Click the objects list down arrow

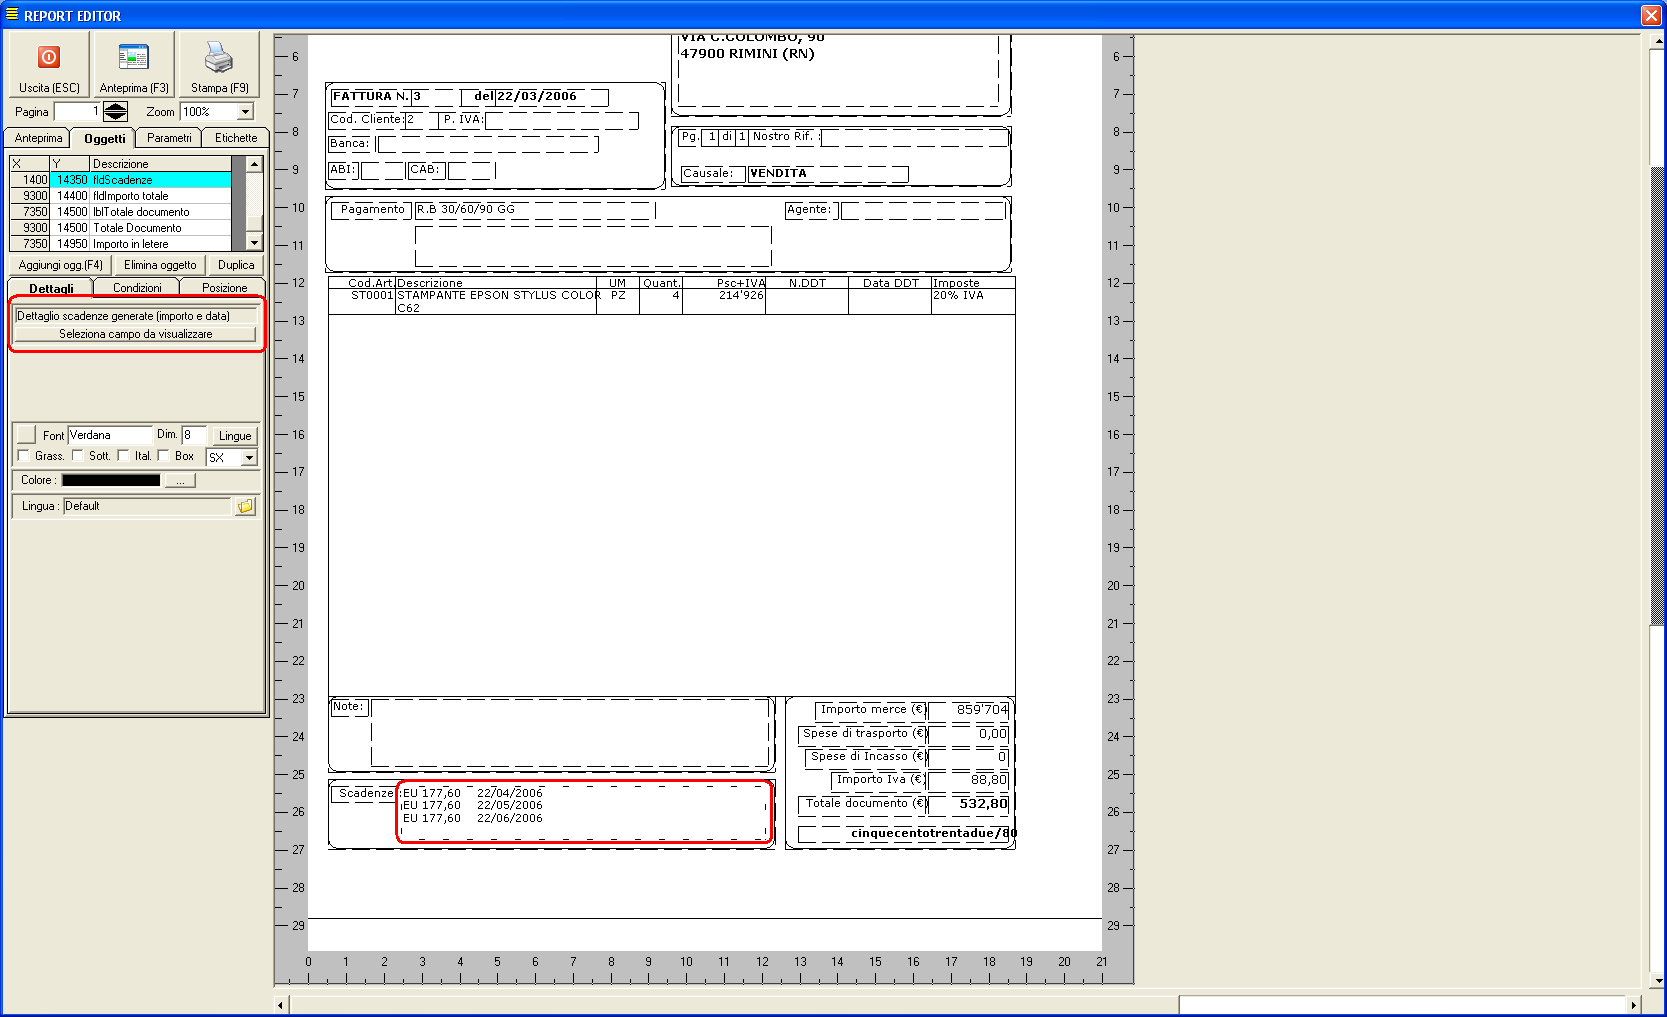click(x=255, y=243)
